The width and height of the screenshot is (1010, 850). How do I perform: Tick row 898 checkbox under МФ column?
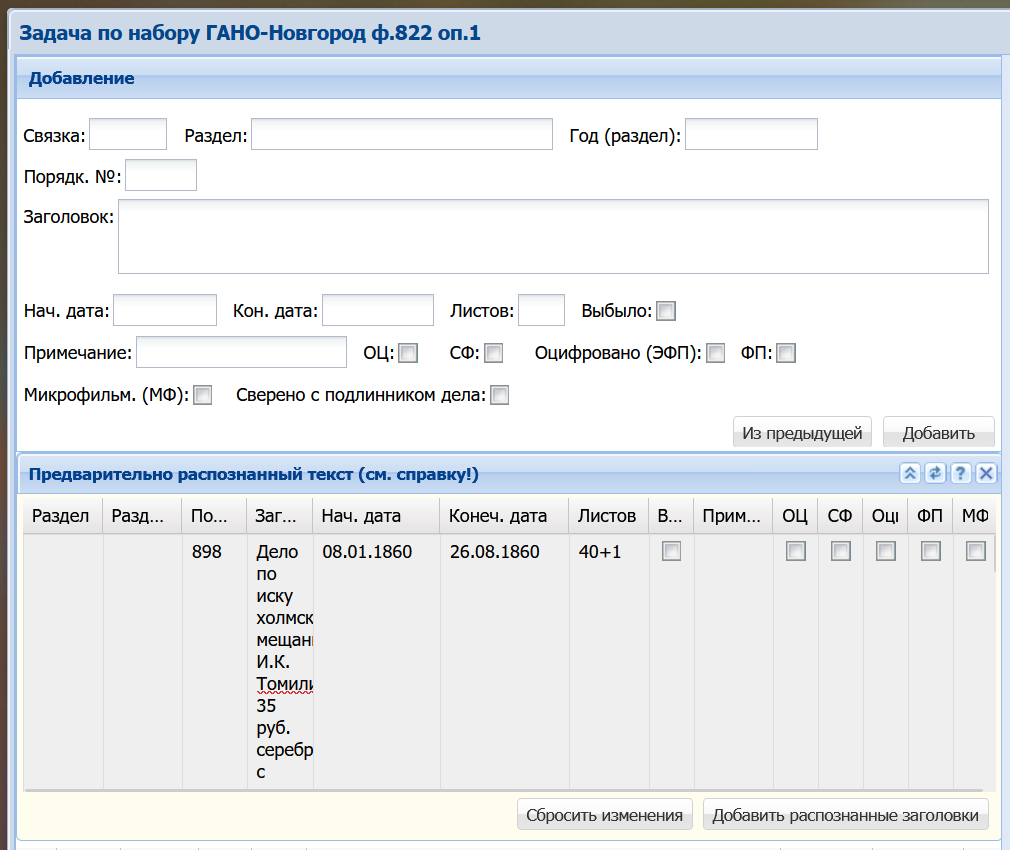[976, 551]
